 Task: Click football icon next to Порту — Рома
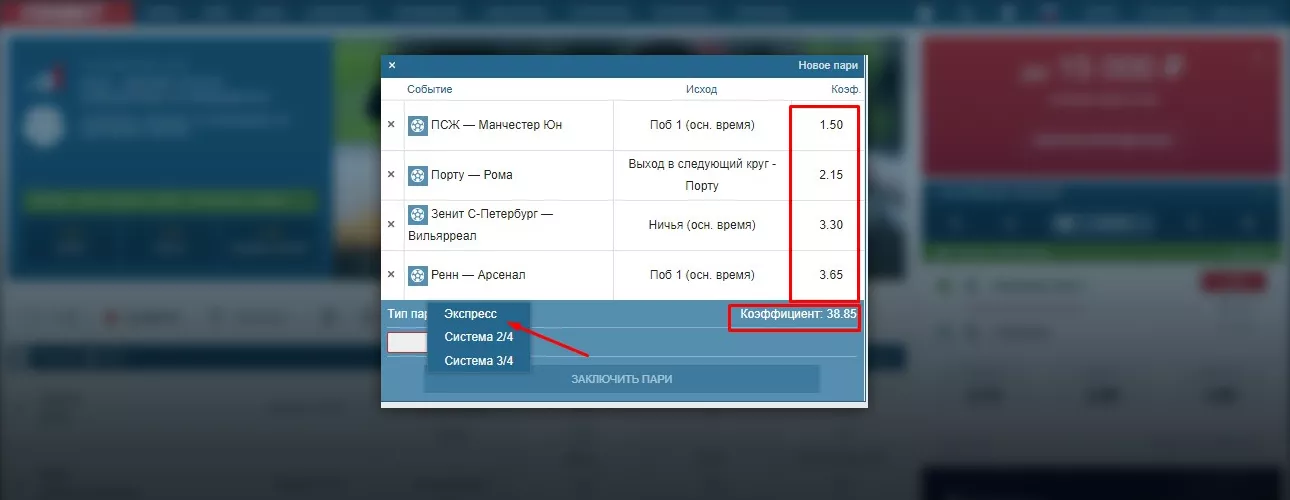(x=418, y=175)
